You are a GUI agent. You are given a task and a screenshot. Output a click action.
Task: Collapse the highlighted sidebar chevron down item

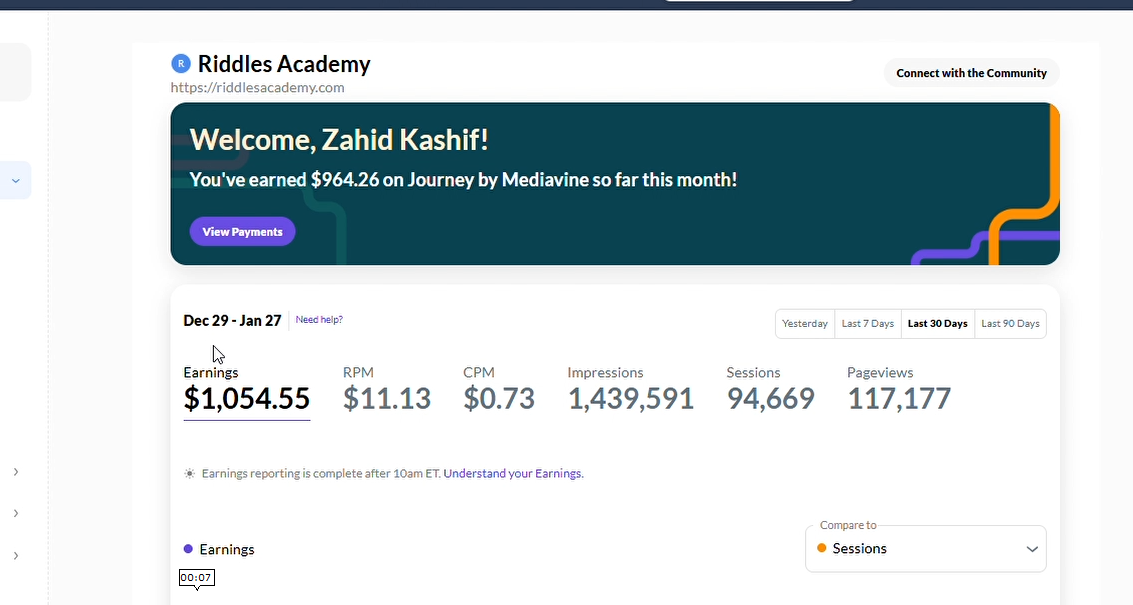pos(15,181)
